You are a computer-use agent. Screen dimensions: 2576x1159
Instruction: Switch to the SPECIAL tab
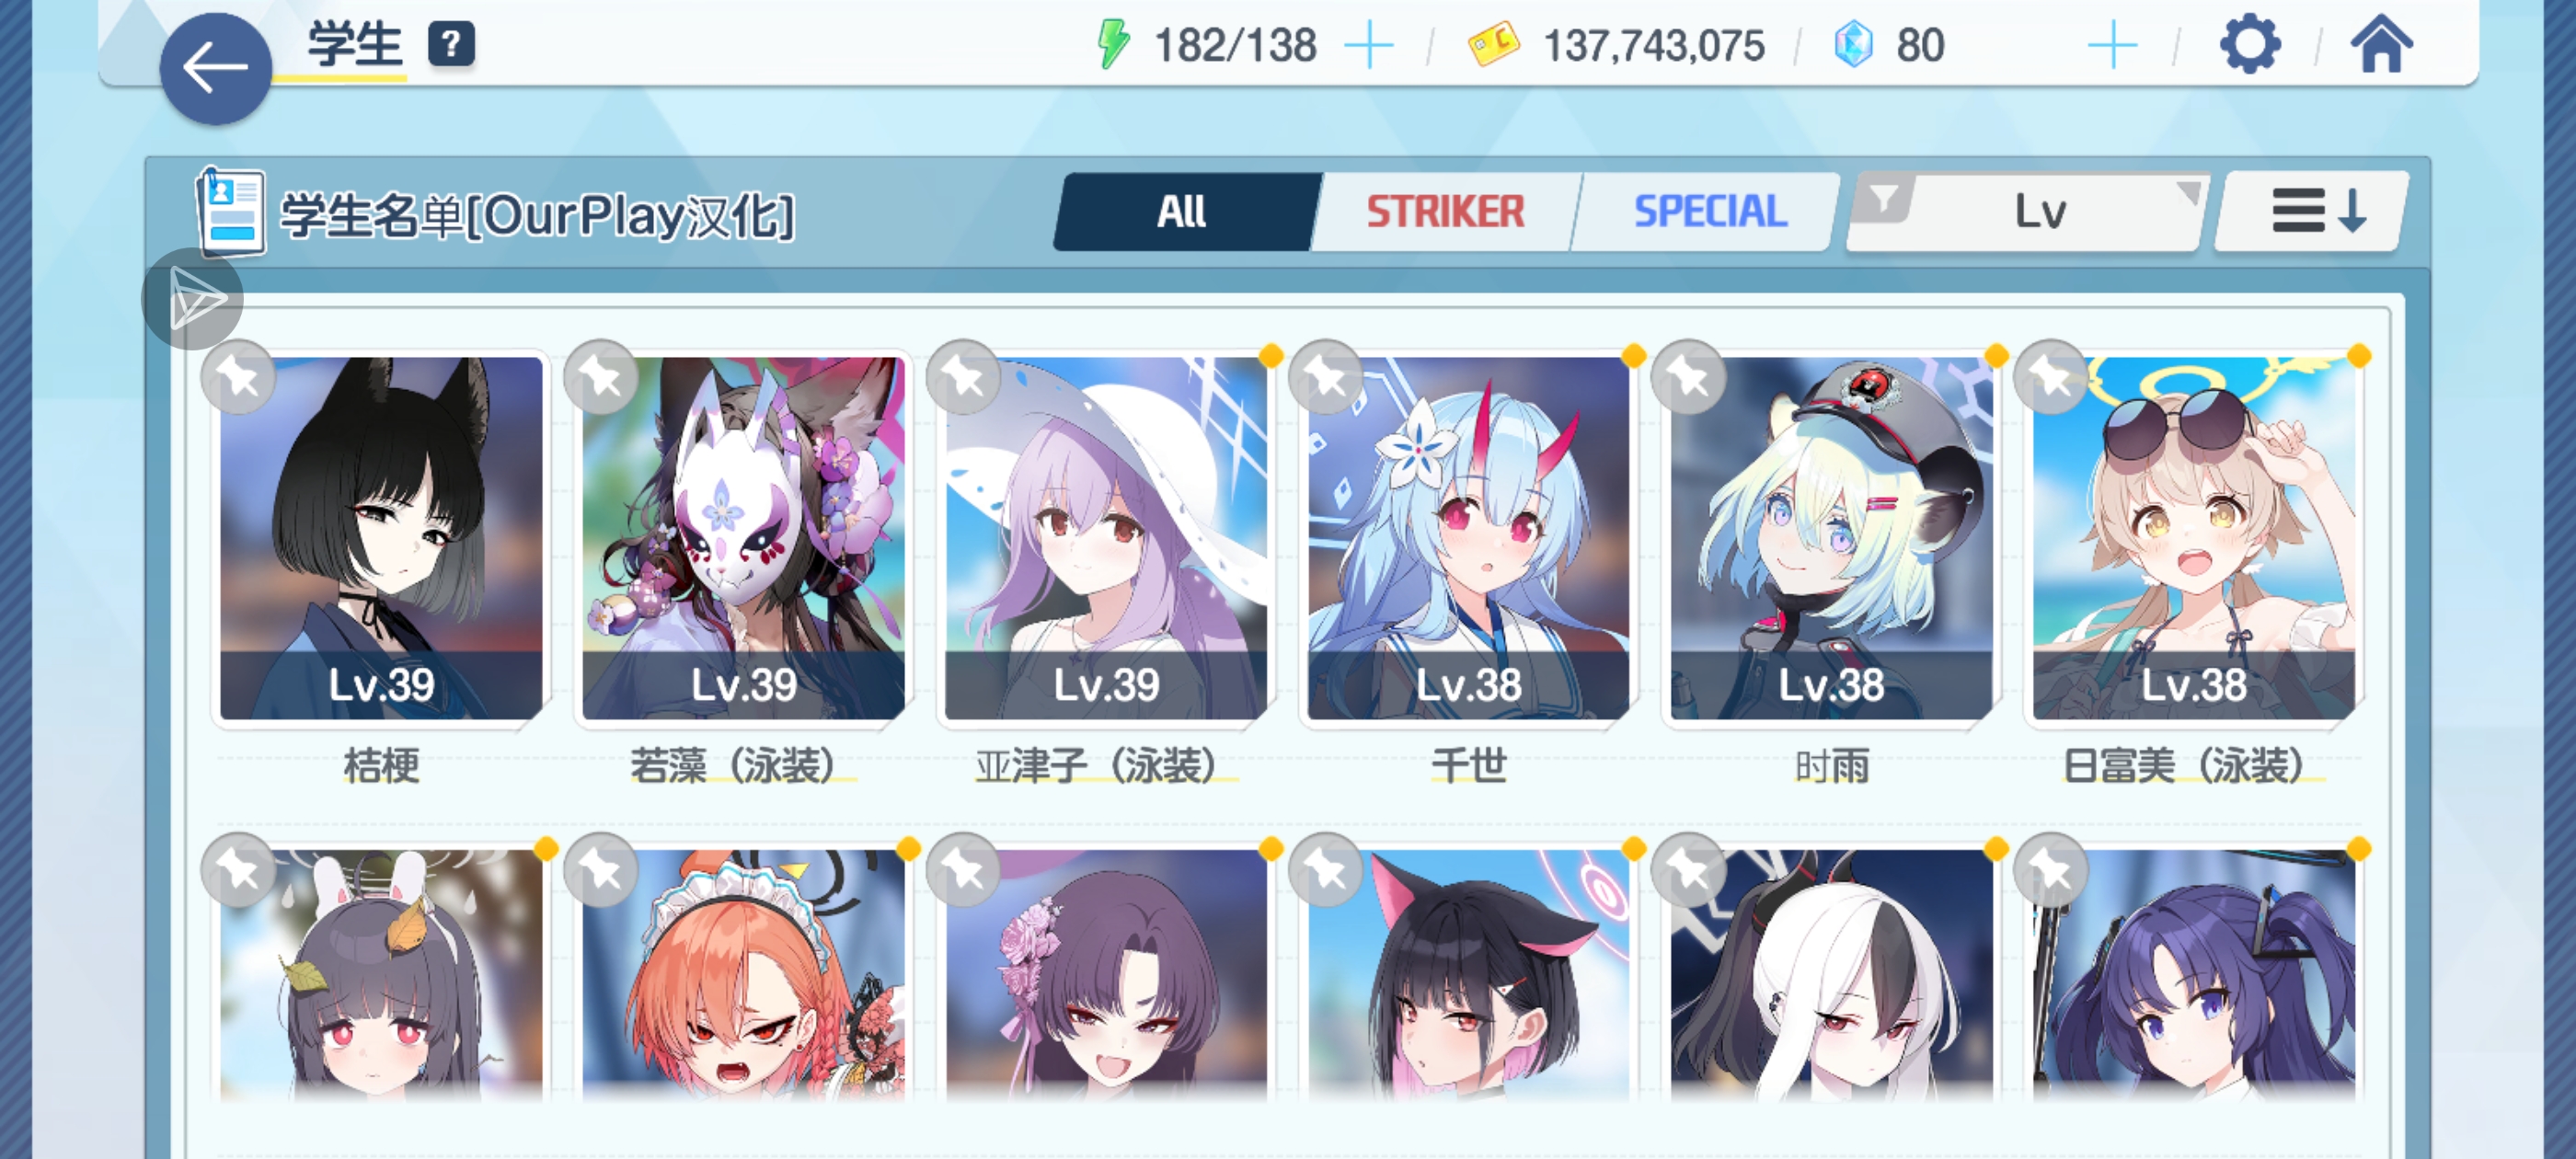(x=1709, y=211)
